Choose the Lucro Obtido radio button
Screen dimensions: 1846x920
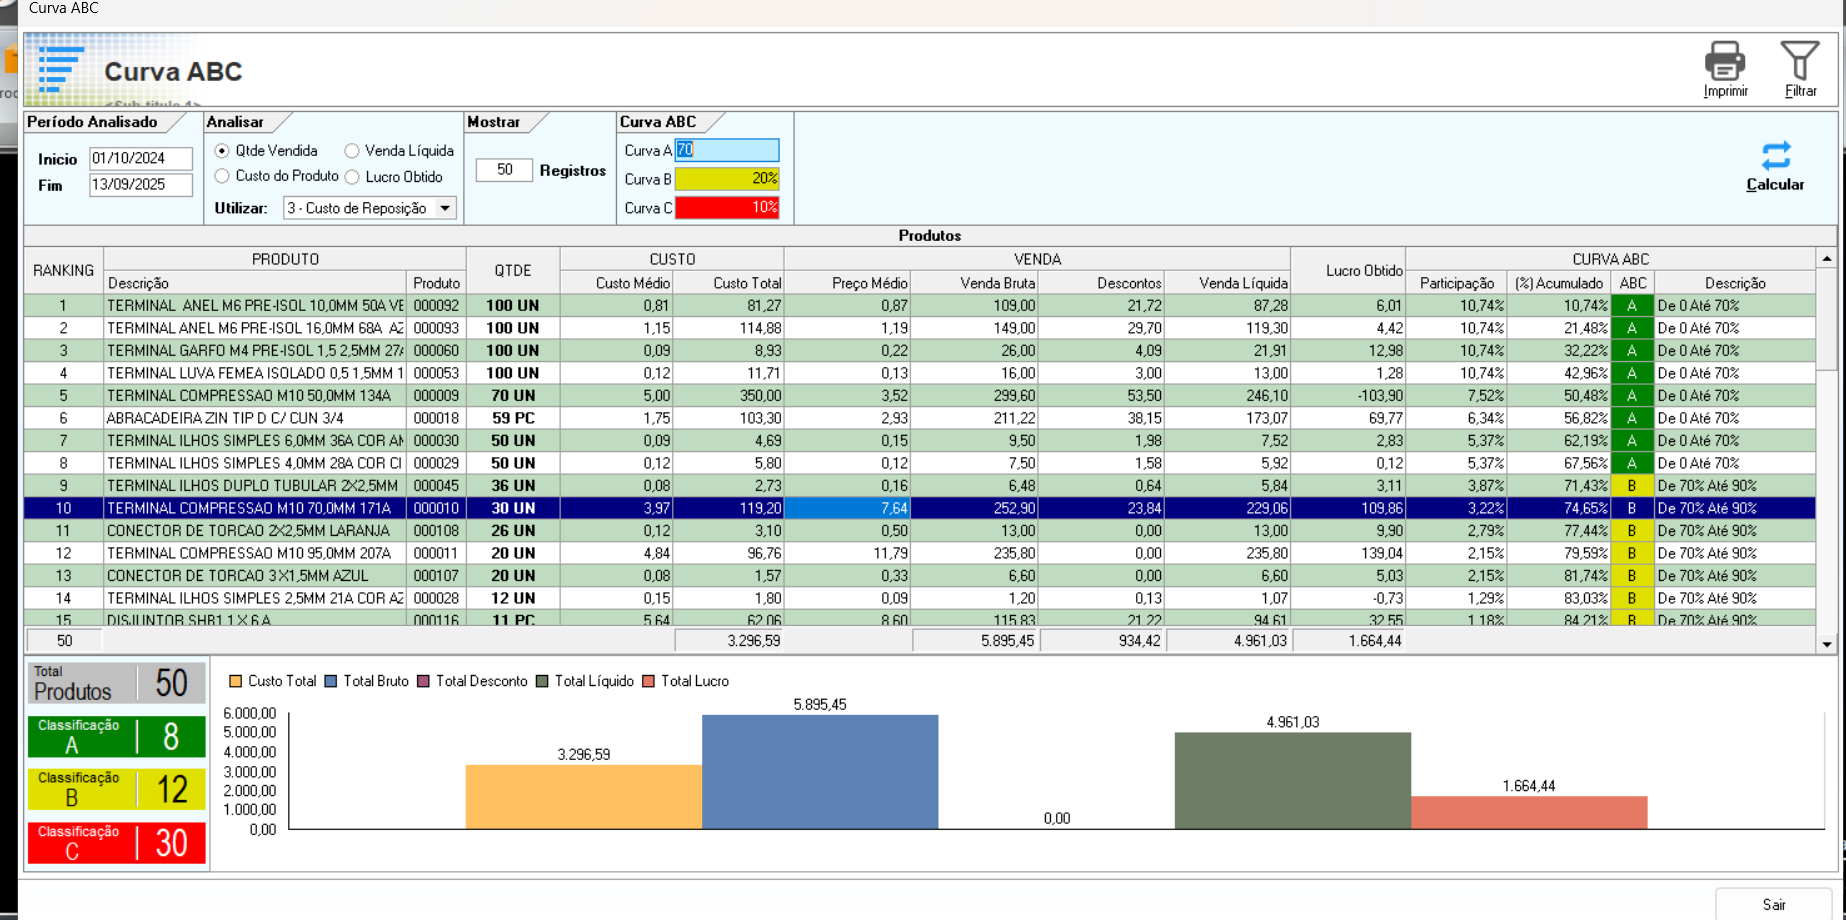click(x=352, y=177)
